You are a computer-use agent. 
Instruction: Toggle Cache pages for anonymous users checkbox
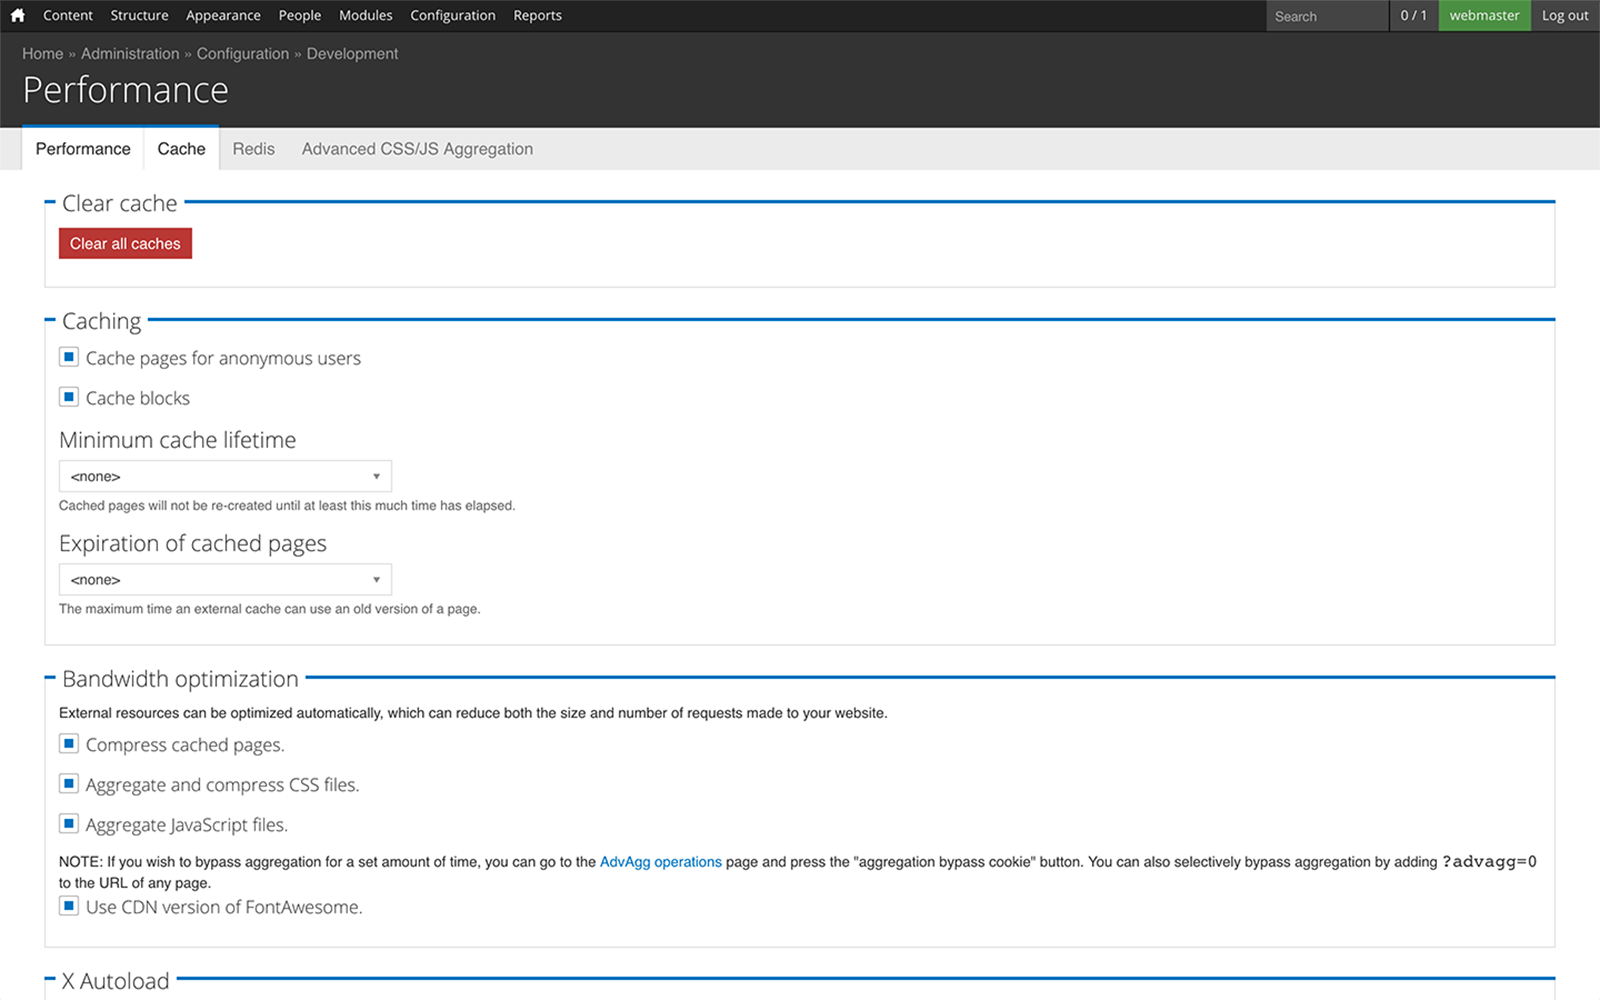[69, 357]
